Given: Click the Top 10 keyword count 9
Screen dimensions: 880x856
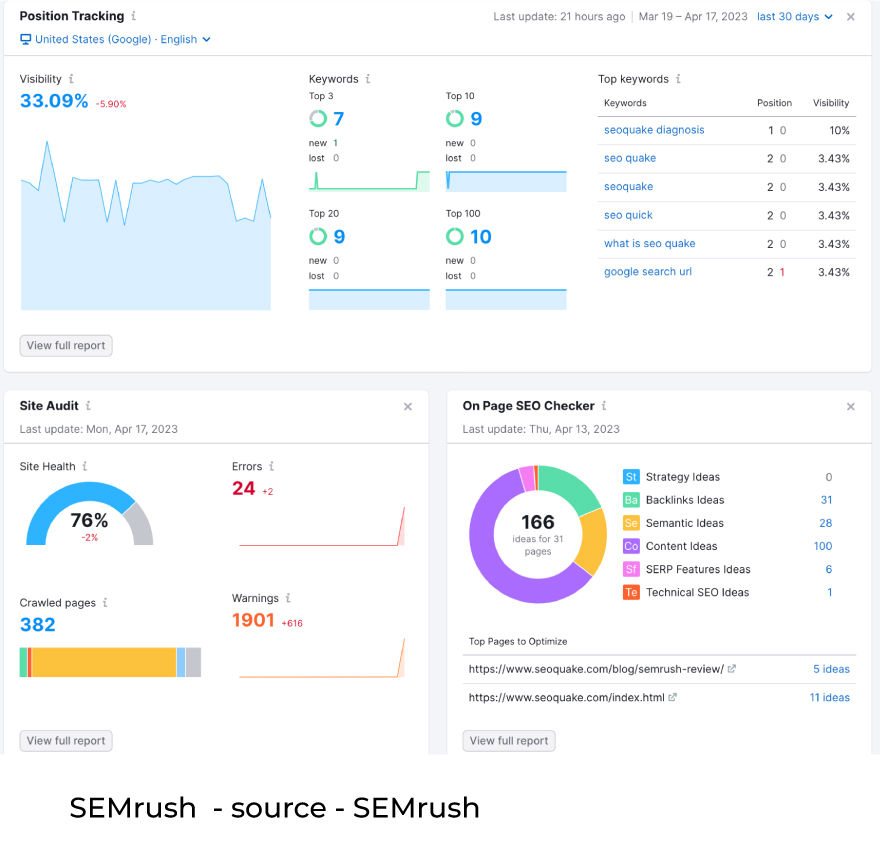Looking at the screenshot, I should (476, 118).
